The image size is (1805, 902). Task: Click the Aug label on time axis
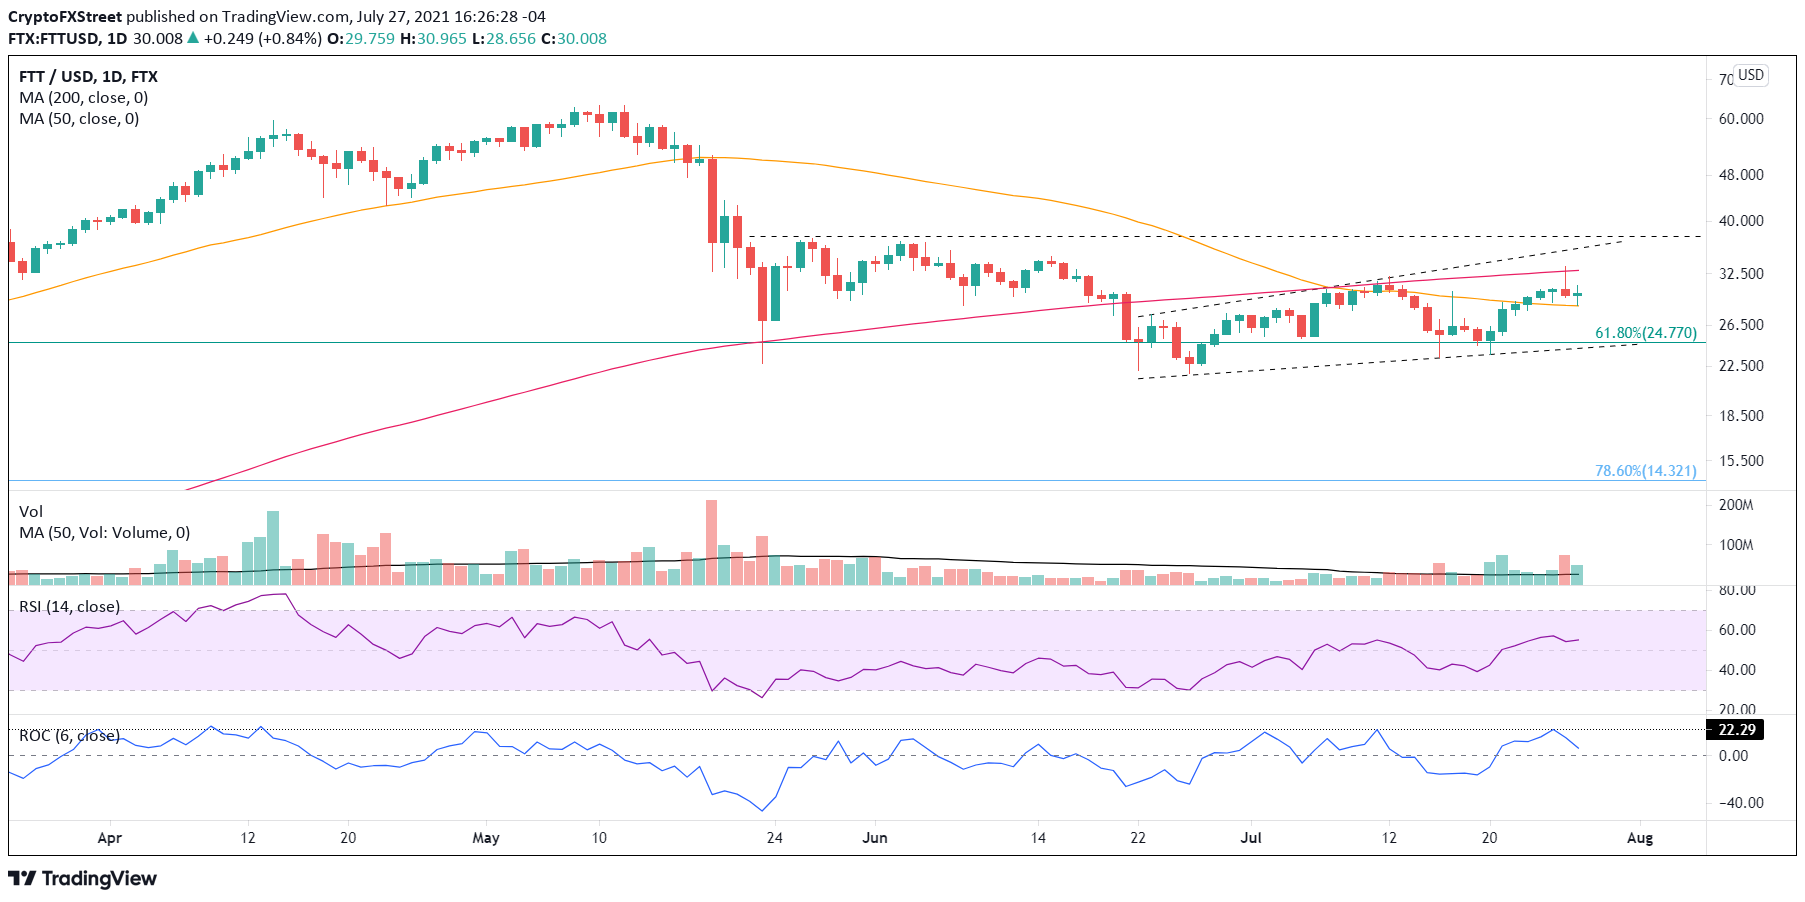(1640, 838)
